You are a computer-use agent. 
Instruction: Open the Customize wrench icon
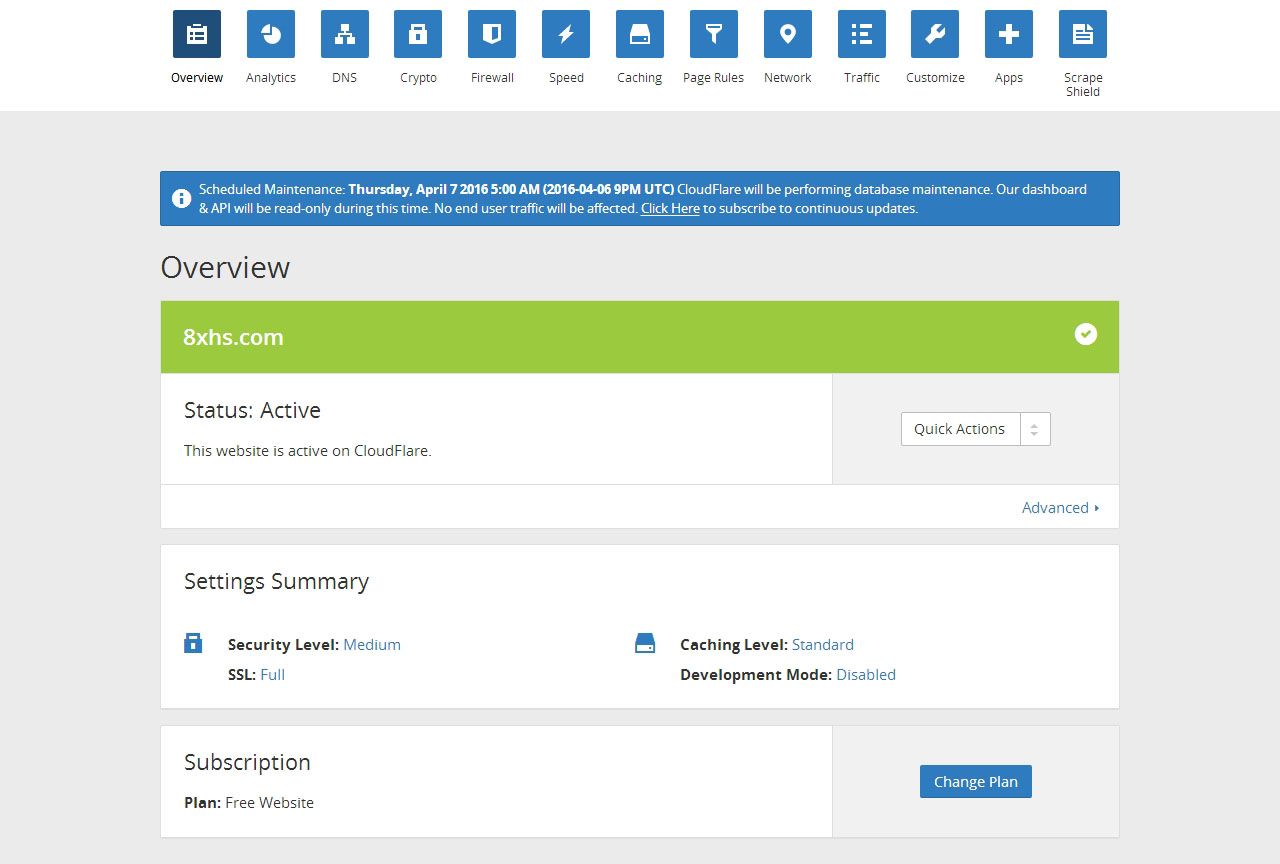pyautogui.click(x=935, y=34)
